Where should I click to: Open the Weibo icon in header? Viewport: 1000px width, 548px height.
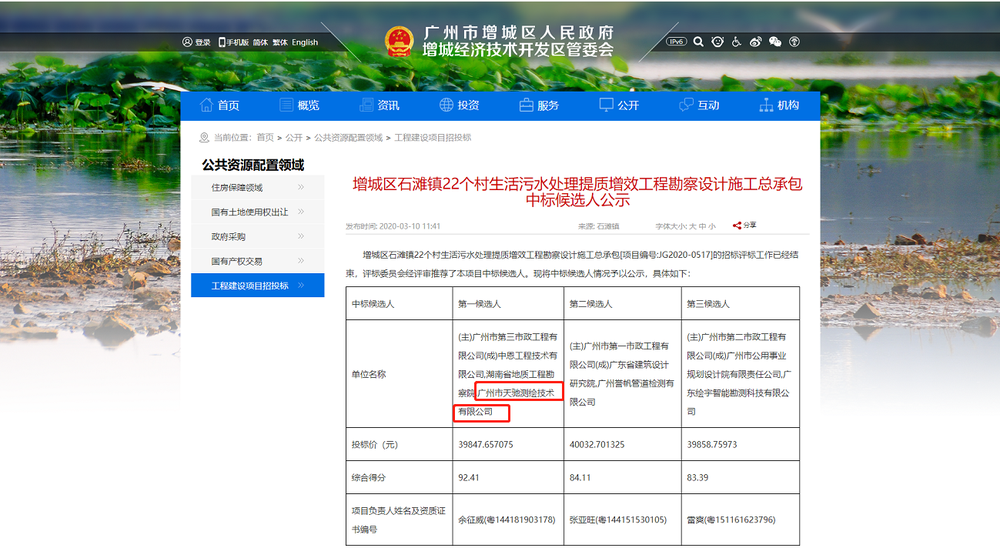coord(755,42)
